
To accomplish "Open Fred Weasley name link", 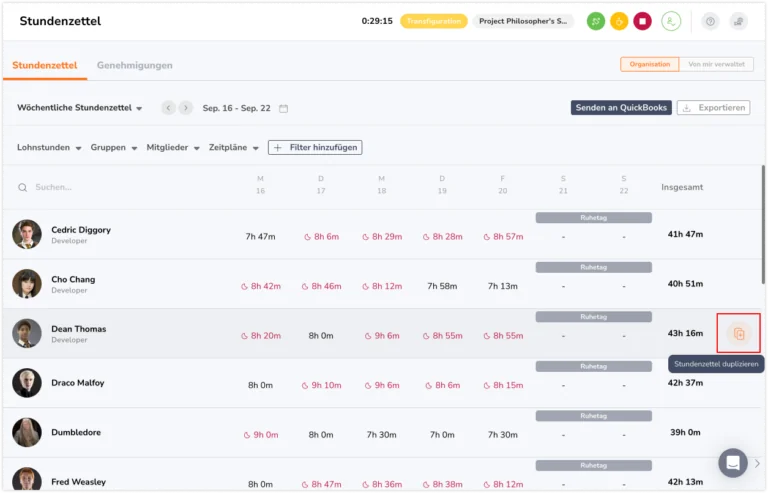I will tap(78, 482).
